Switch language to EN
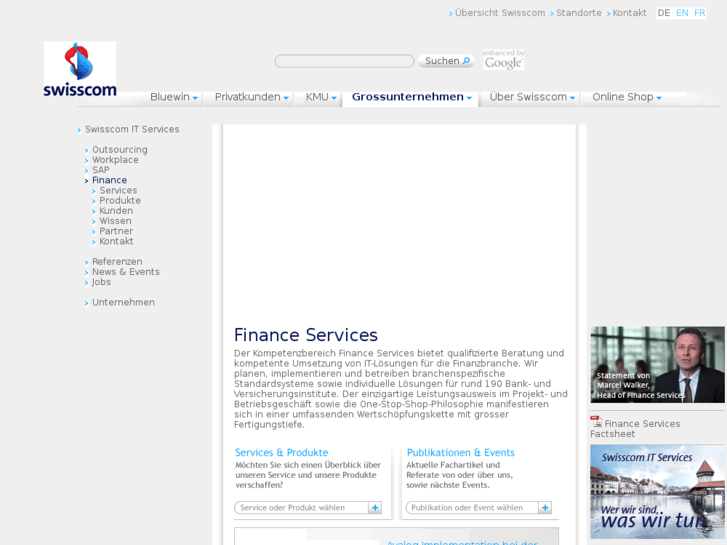727x545 pixels. [682, 13]
